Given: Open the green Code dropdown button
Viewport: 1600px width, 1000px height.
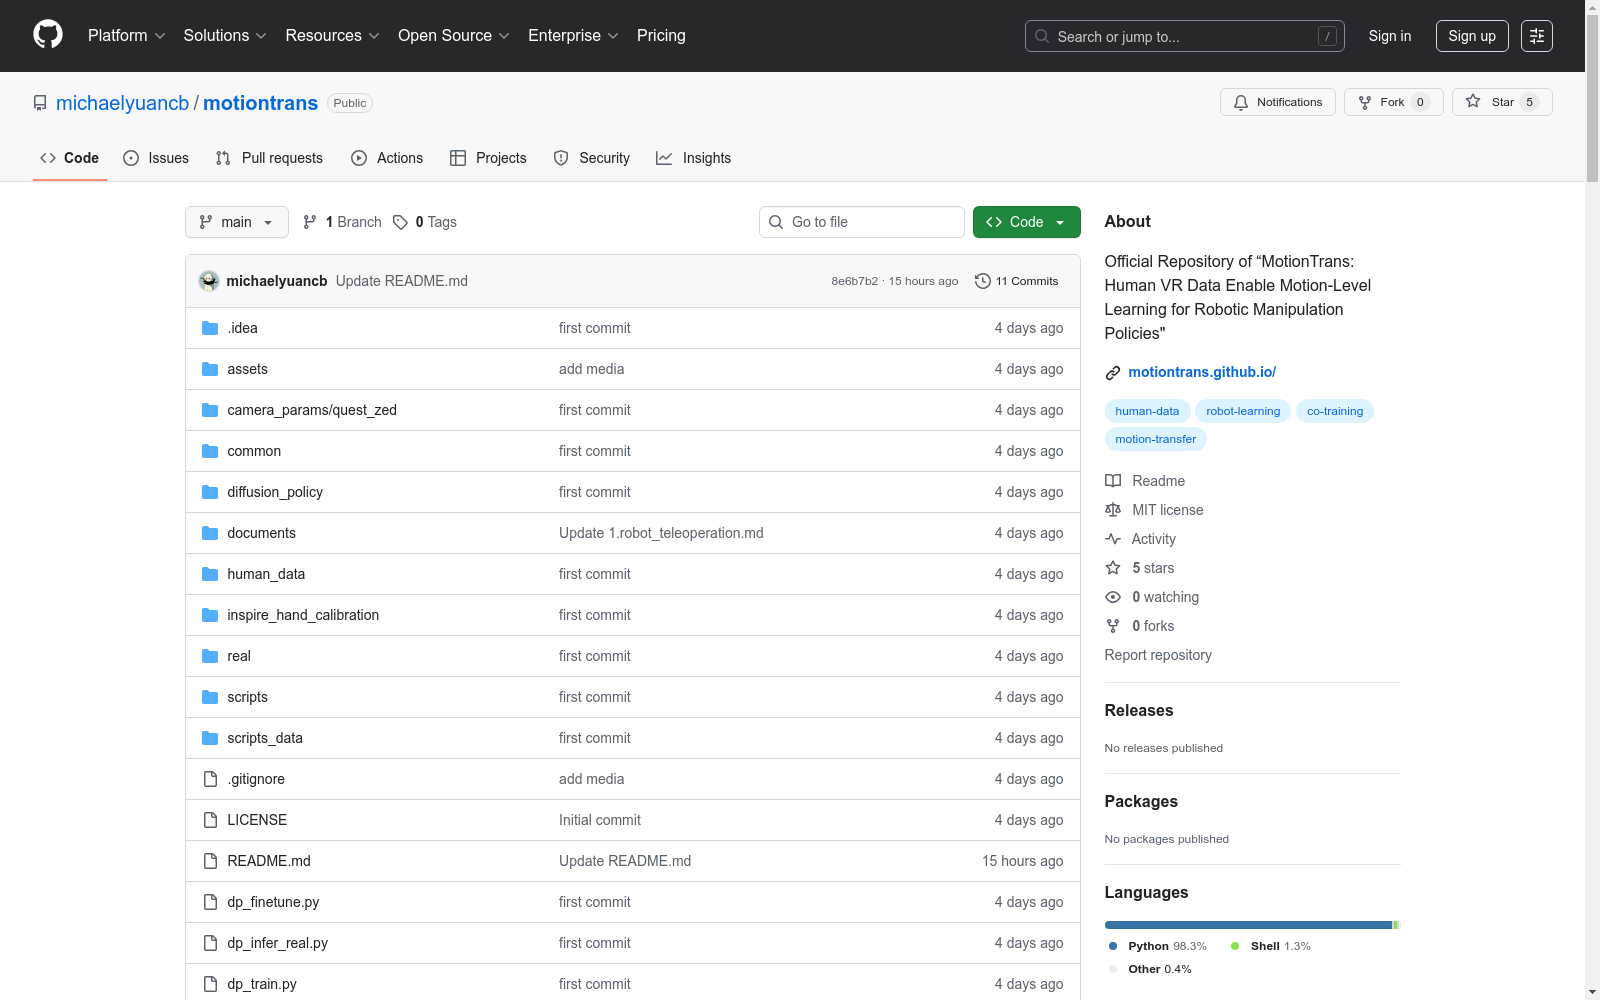Looking at the screenshot, I should tap(1026, 222).
